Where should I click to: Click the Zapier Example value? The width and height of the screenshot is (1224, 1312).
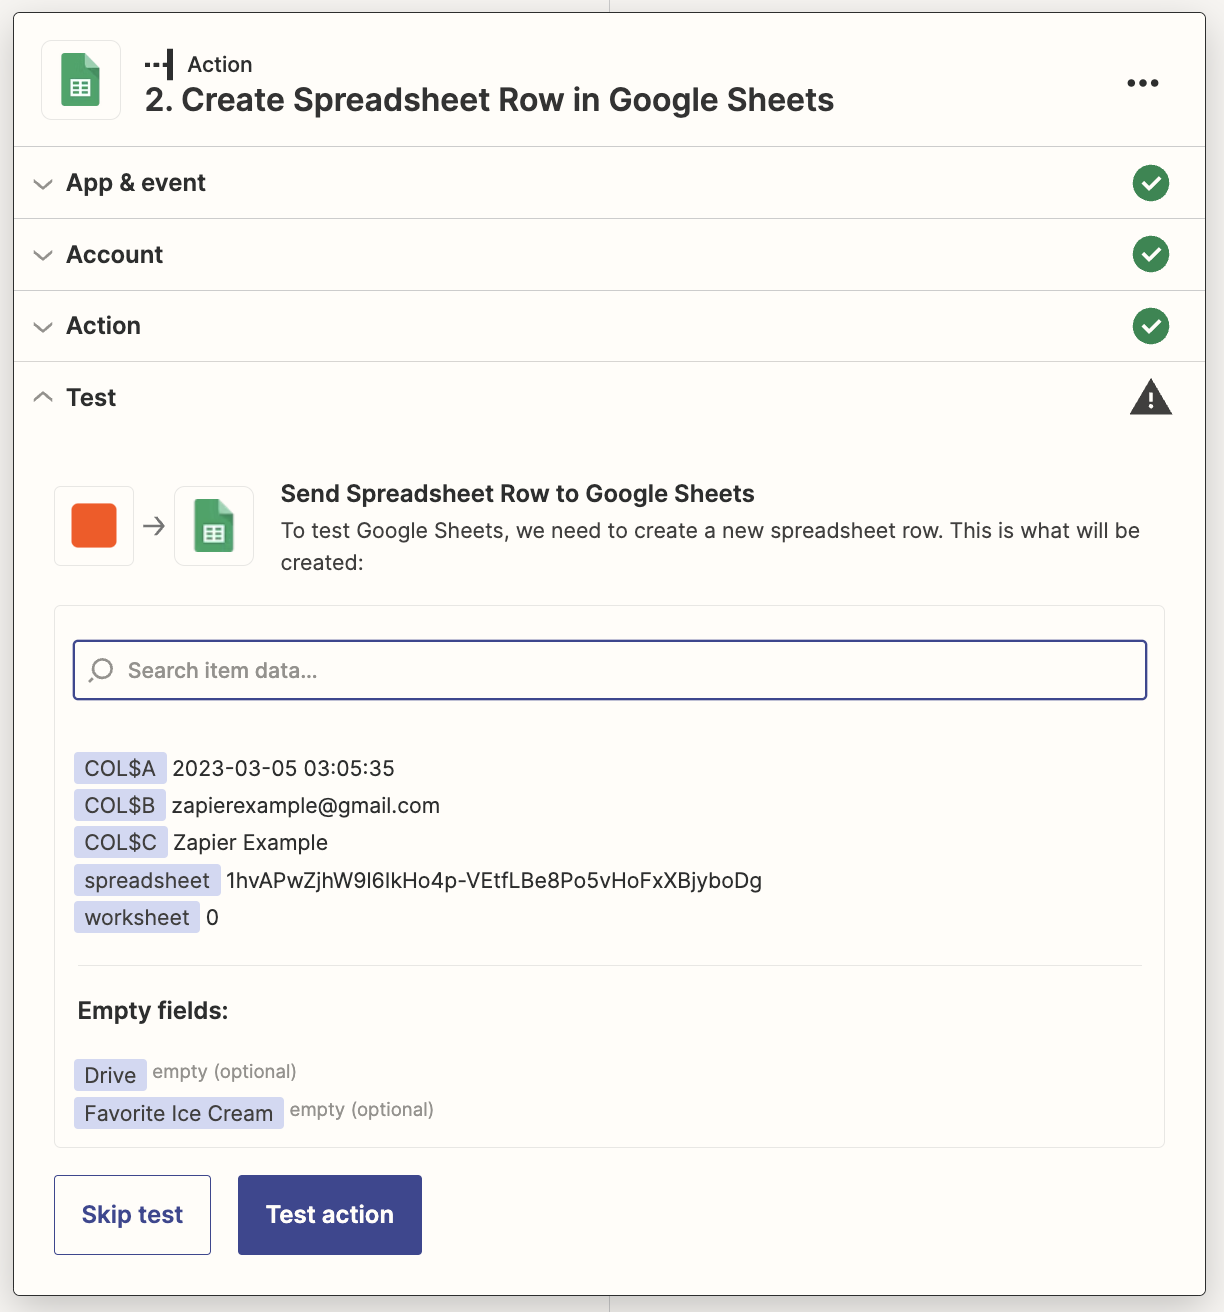(251, 843)
